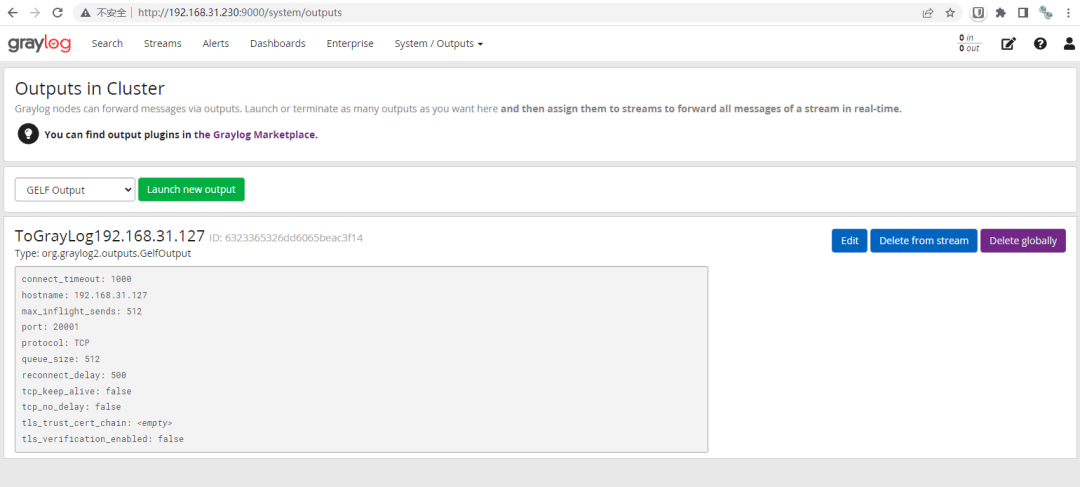Click the output ID 6323365326dd6065beac3f14

pos(286,238)
